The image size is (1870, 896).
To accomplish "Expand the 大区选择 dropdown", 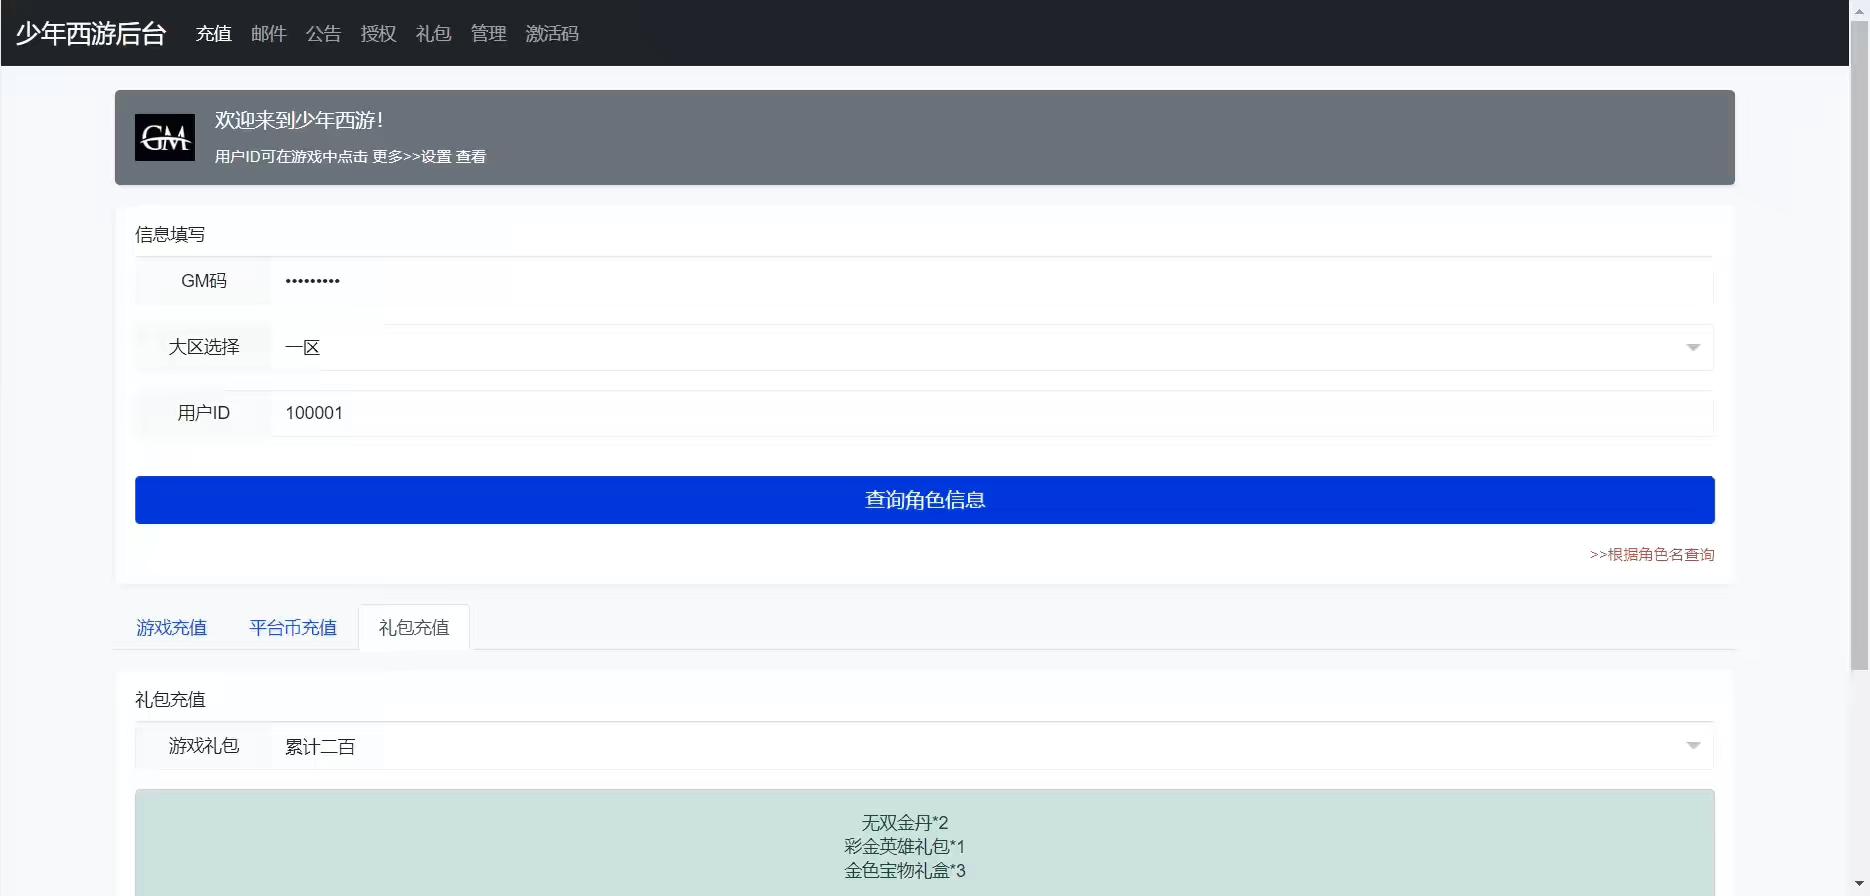I will tap(992, 347).
